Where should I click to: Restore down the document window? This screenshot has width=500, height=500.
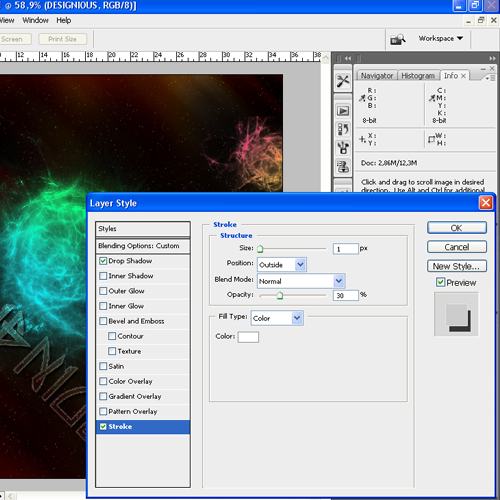pyautogui.click(x=481, y=20)
